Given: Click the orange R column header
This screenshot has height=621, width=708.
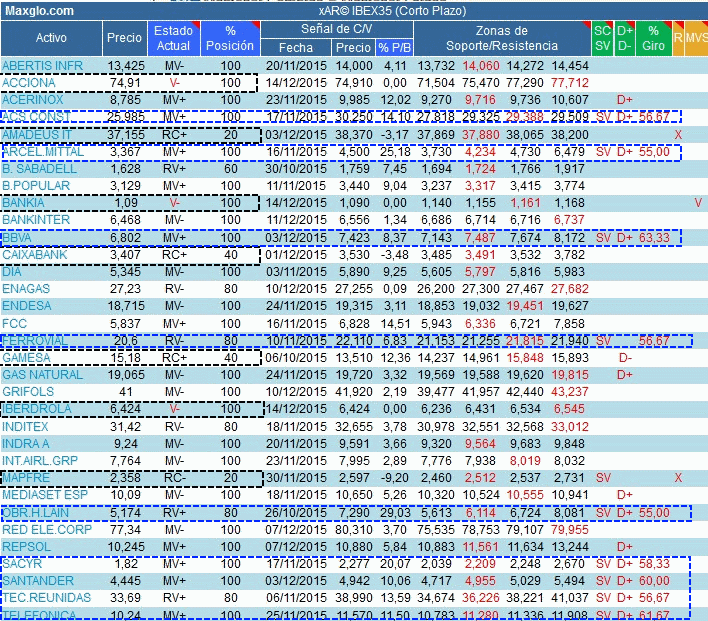Looking at the screenshot, I should click(678, 38).
